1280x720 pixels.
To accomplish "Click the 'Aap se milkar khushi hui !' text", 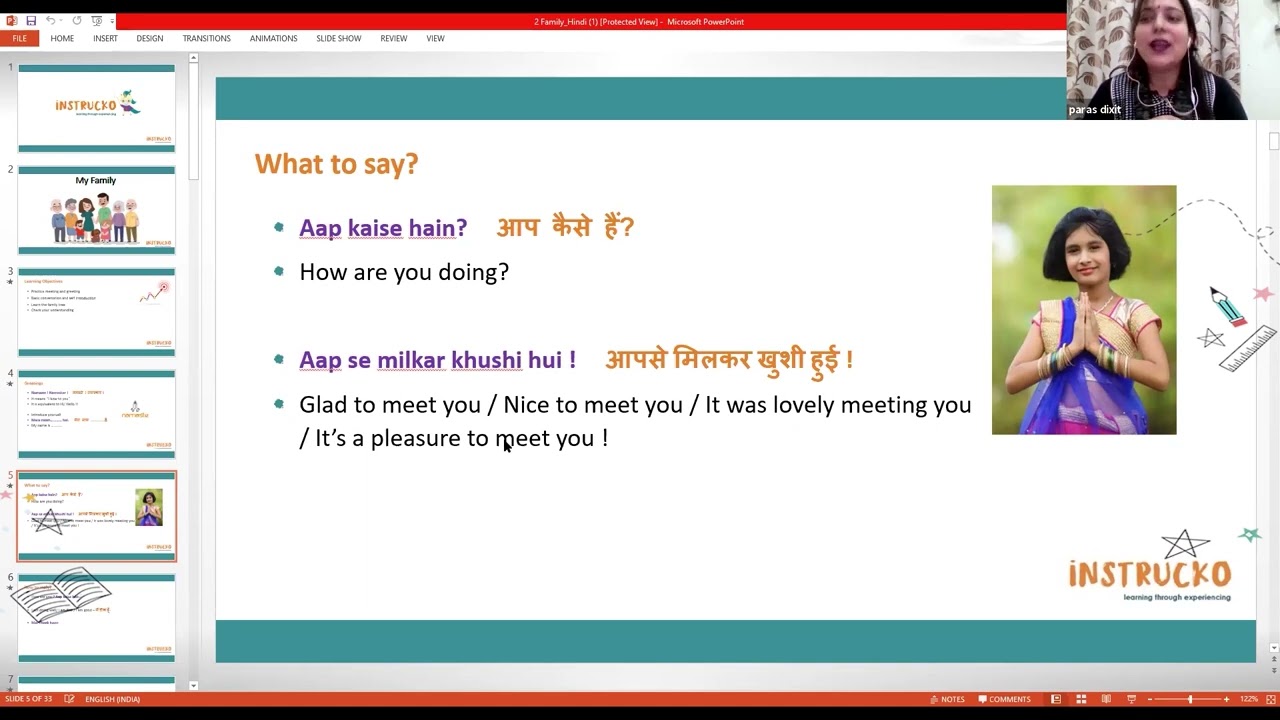I will pos(437,360).
